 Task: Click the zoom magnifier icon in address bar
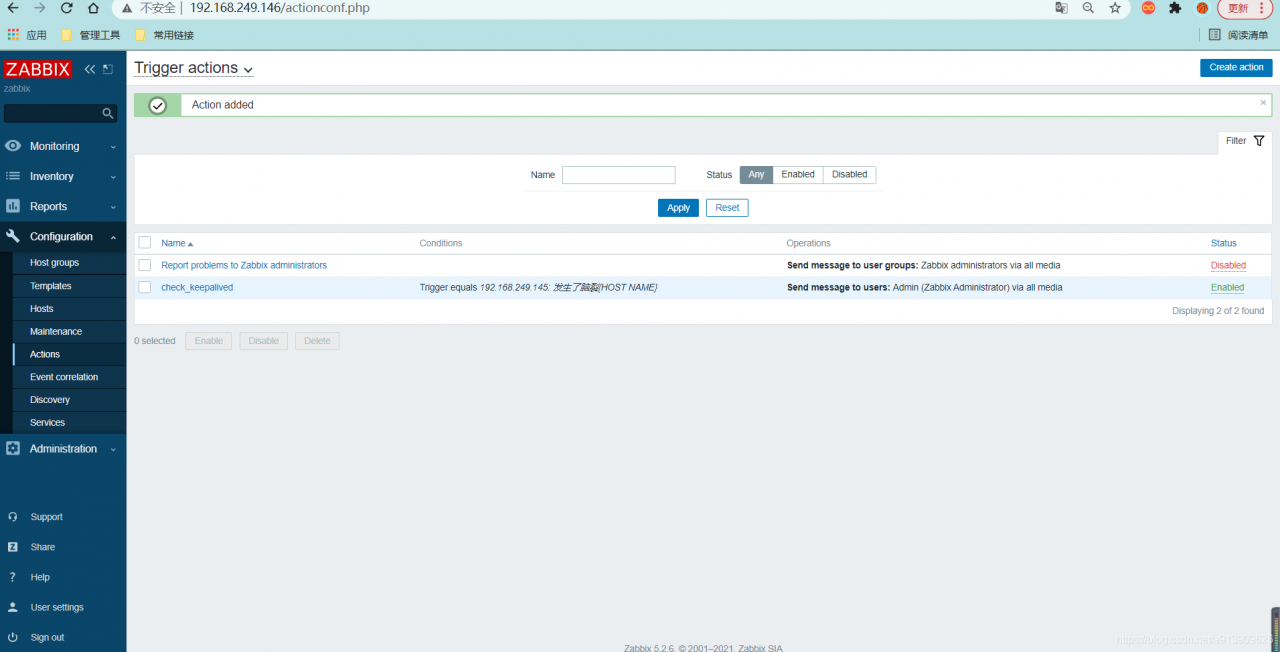1088,8
